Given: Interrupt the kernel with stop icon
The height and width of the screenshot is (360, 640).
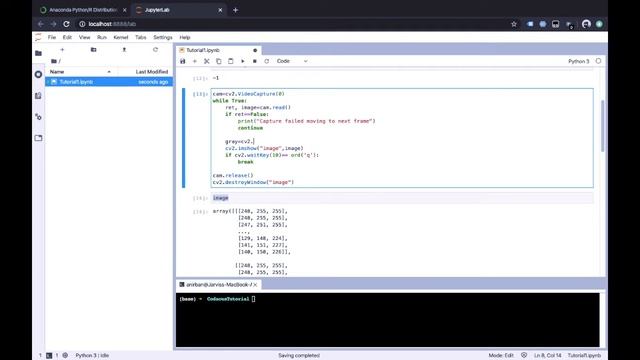Looking at the screenshot, I should 255,61.
